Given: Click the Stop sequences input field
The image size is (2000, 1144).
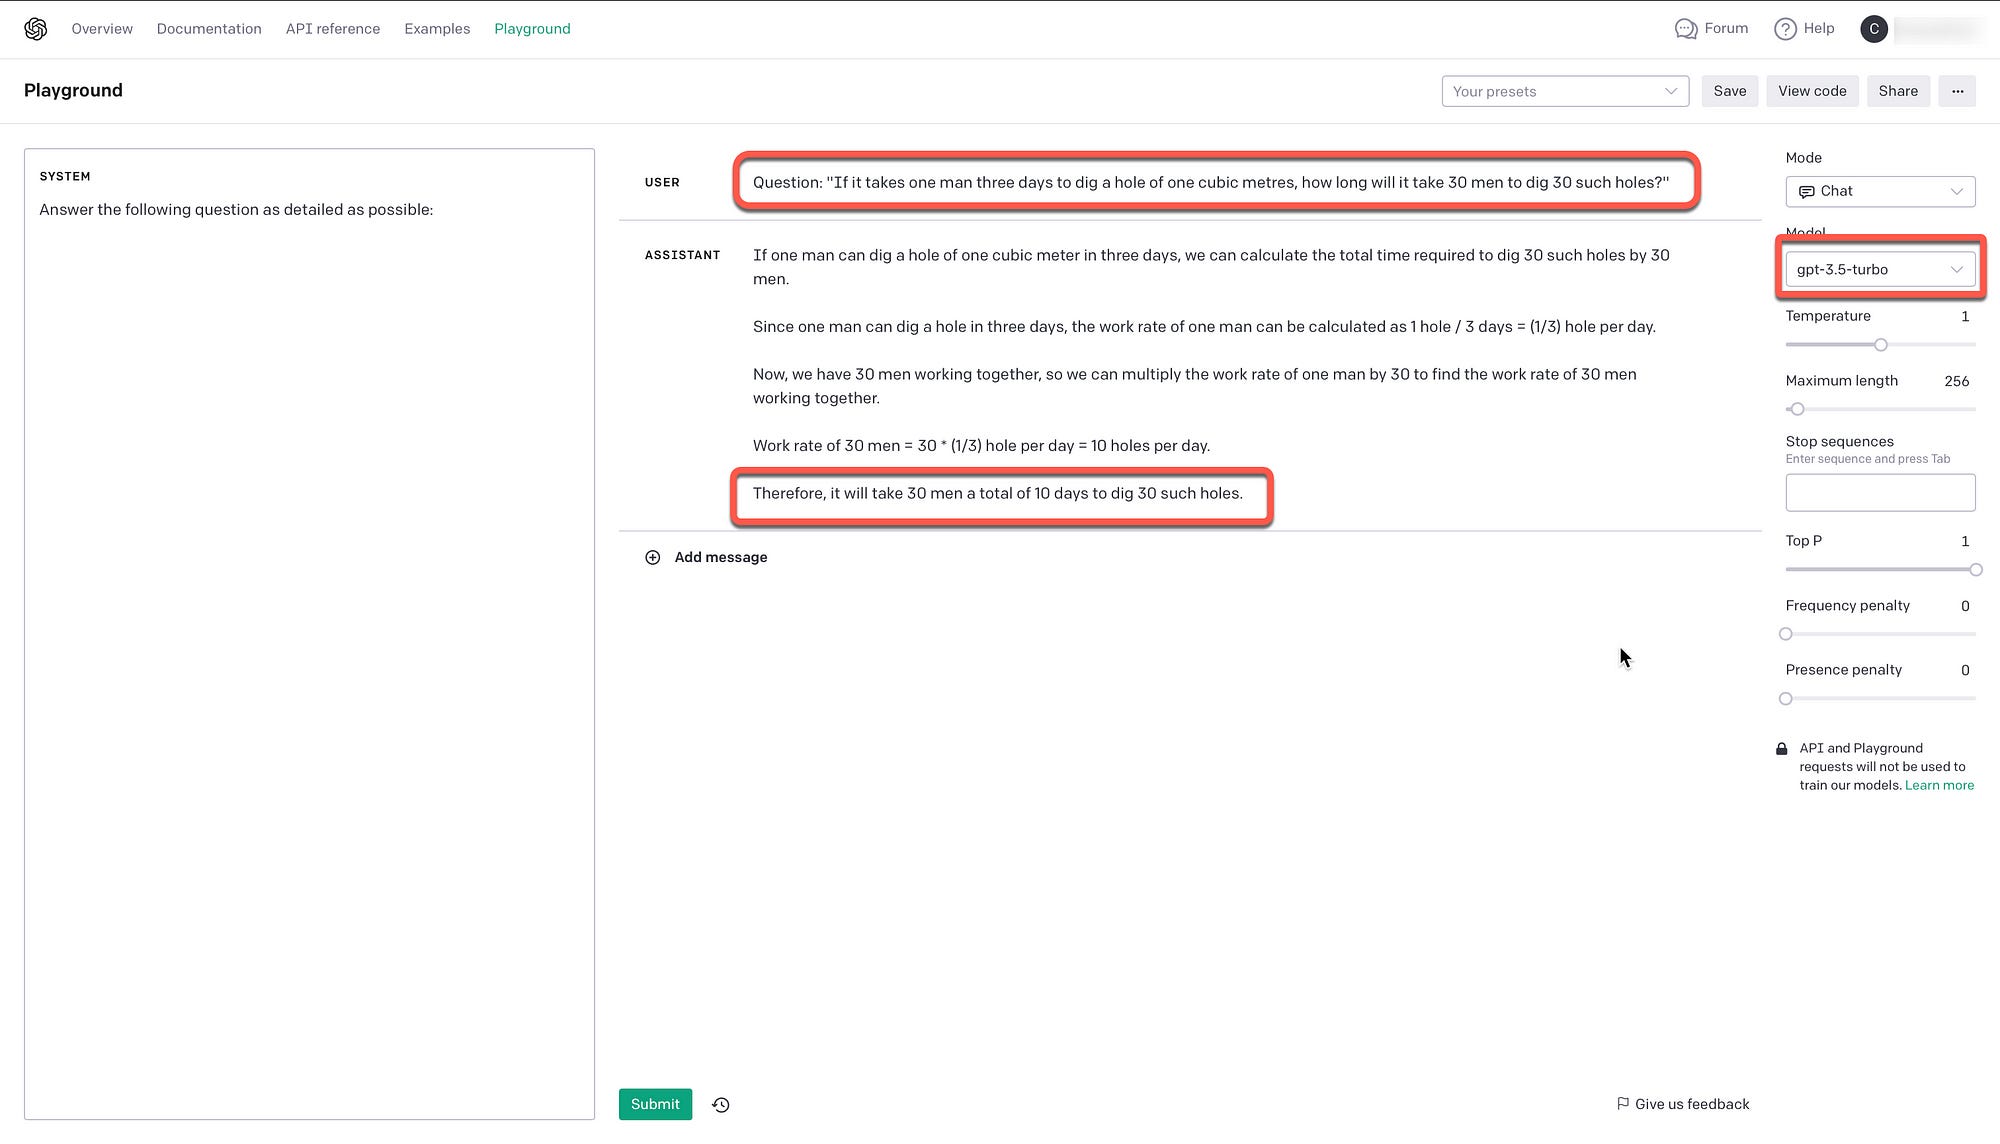Looking at the screenshot, I should [1880, 492].
